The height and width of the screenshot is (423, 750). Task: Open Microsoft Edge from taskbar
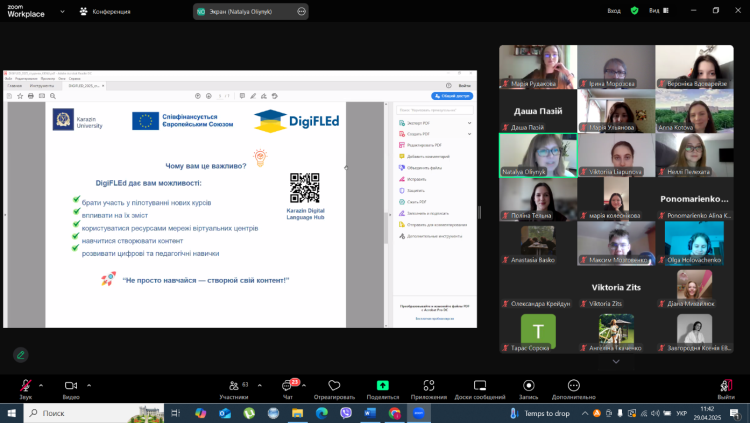pyautogui.click(x=322, y=413)
